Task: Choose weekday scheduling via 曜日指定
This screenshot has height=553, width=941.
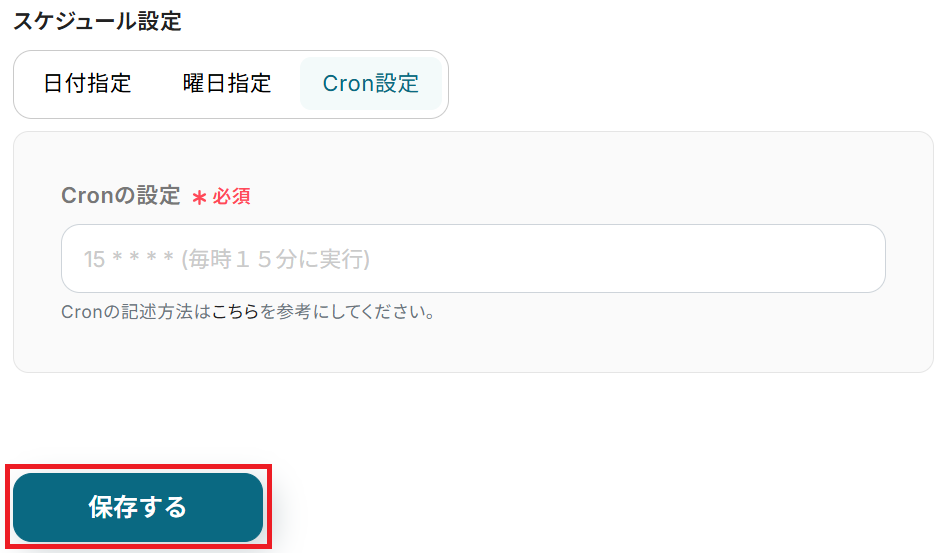Action: coord(227,83)
